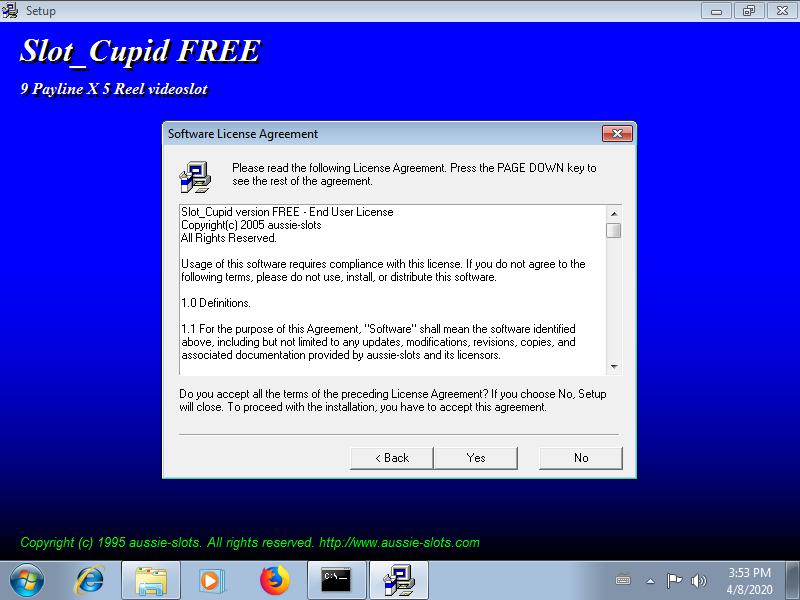Click the Show Desktop strip after the clock
800x600 pixels.
pos(793,581)
